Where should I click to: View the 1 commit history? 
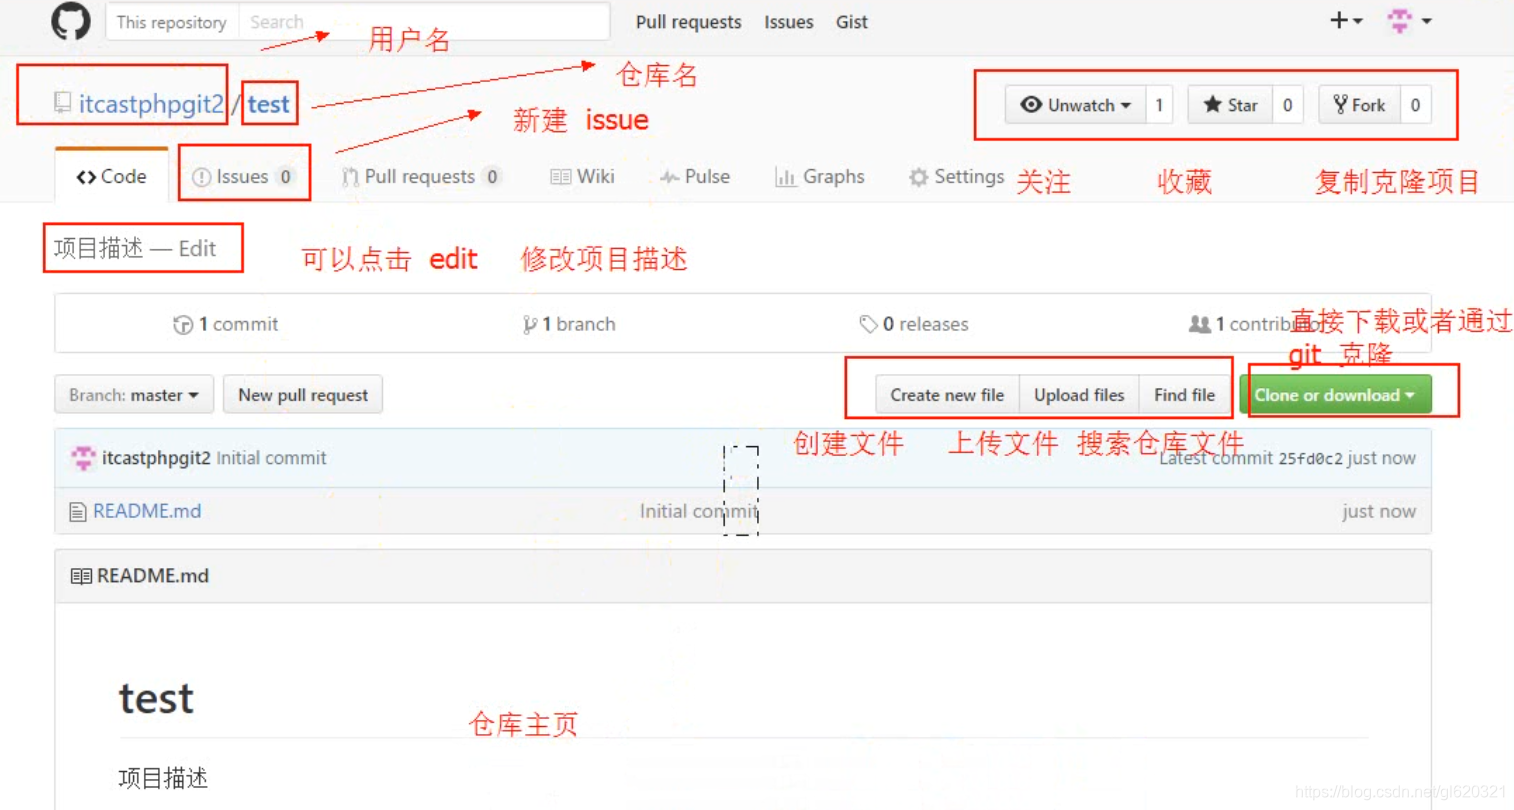click(226, 324)
